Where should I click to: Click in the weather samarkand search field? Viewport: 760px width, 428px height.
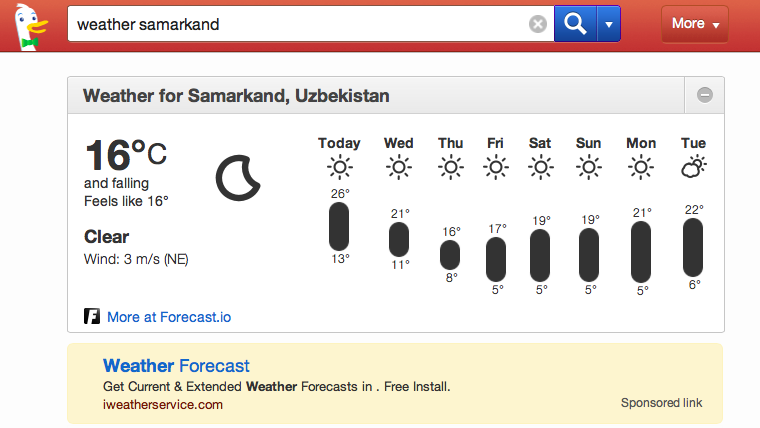coord(300,24)
